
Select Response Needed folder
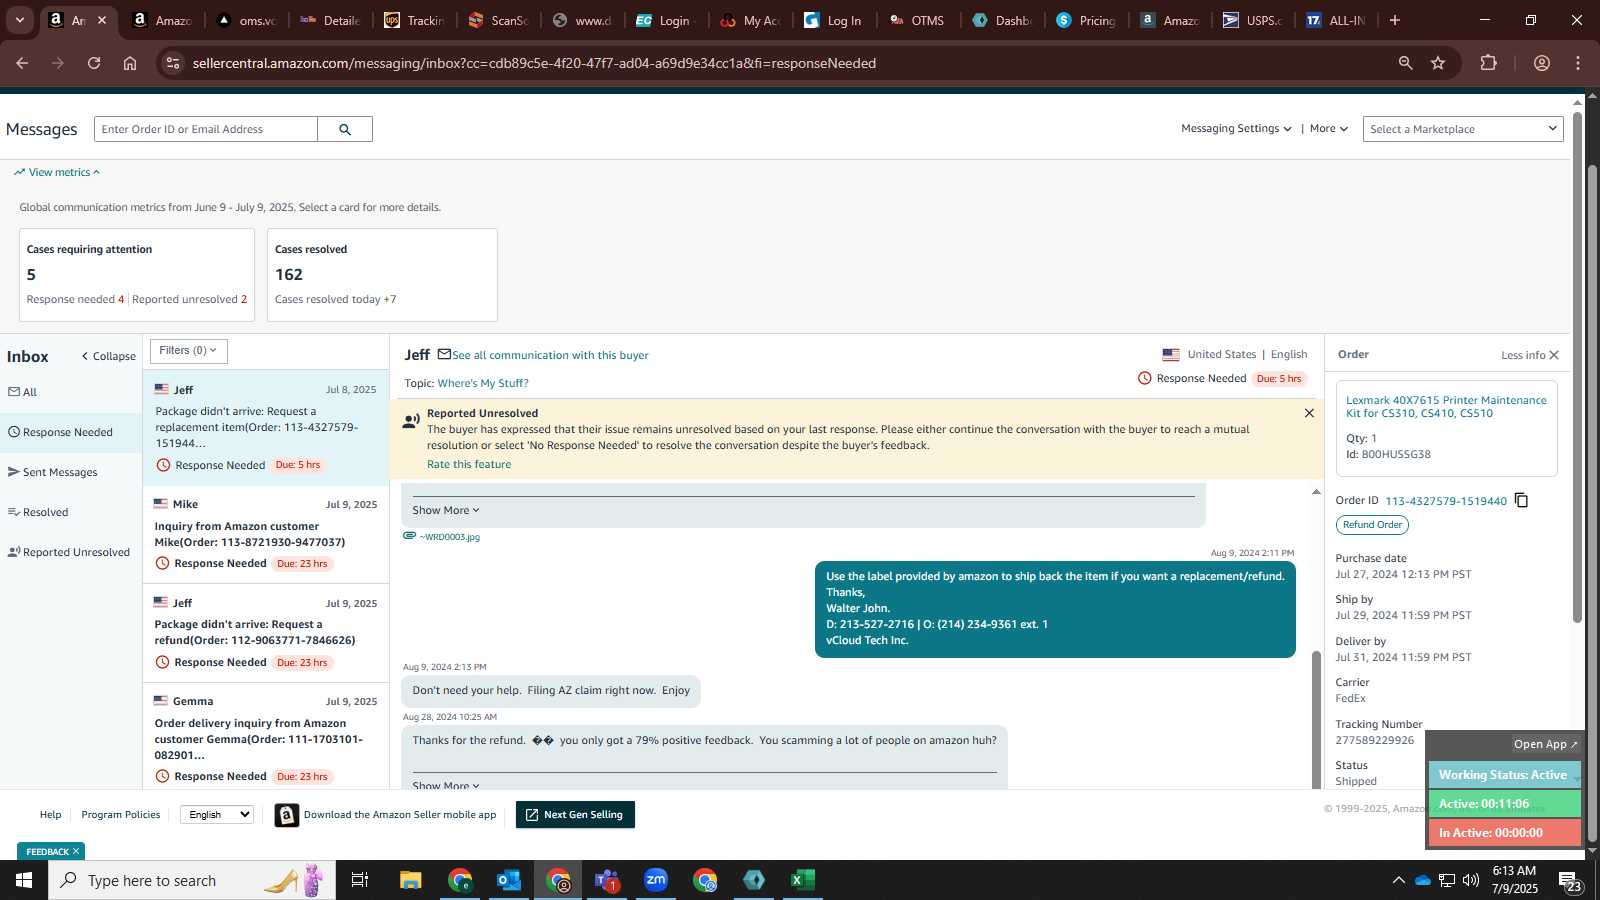click(71, 432)
